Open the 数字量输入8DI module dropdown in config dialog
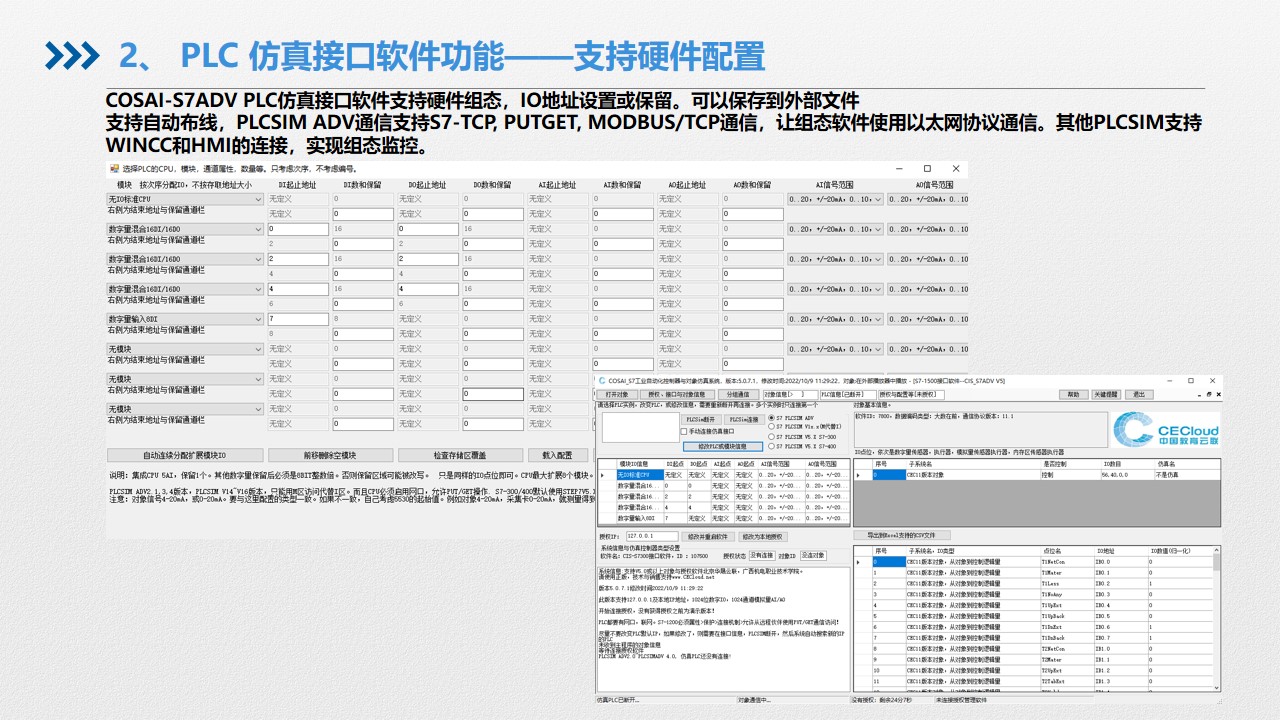1280x720 pixels. coord(185,319)
